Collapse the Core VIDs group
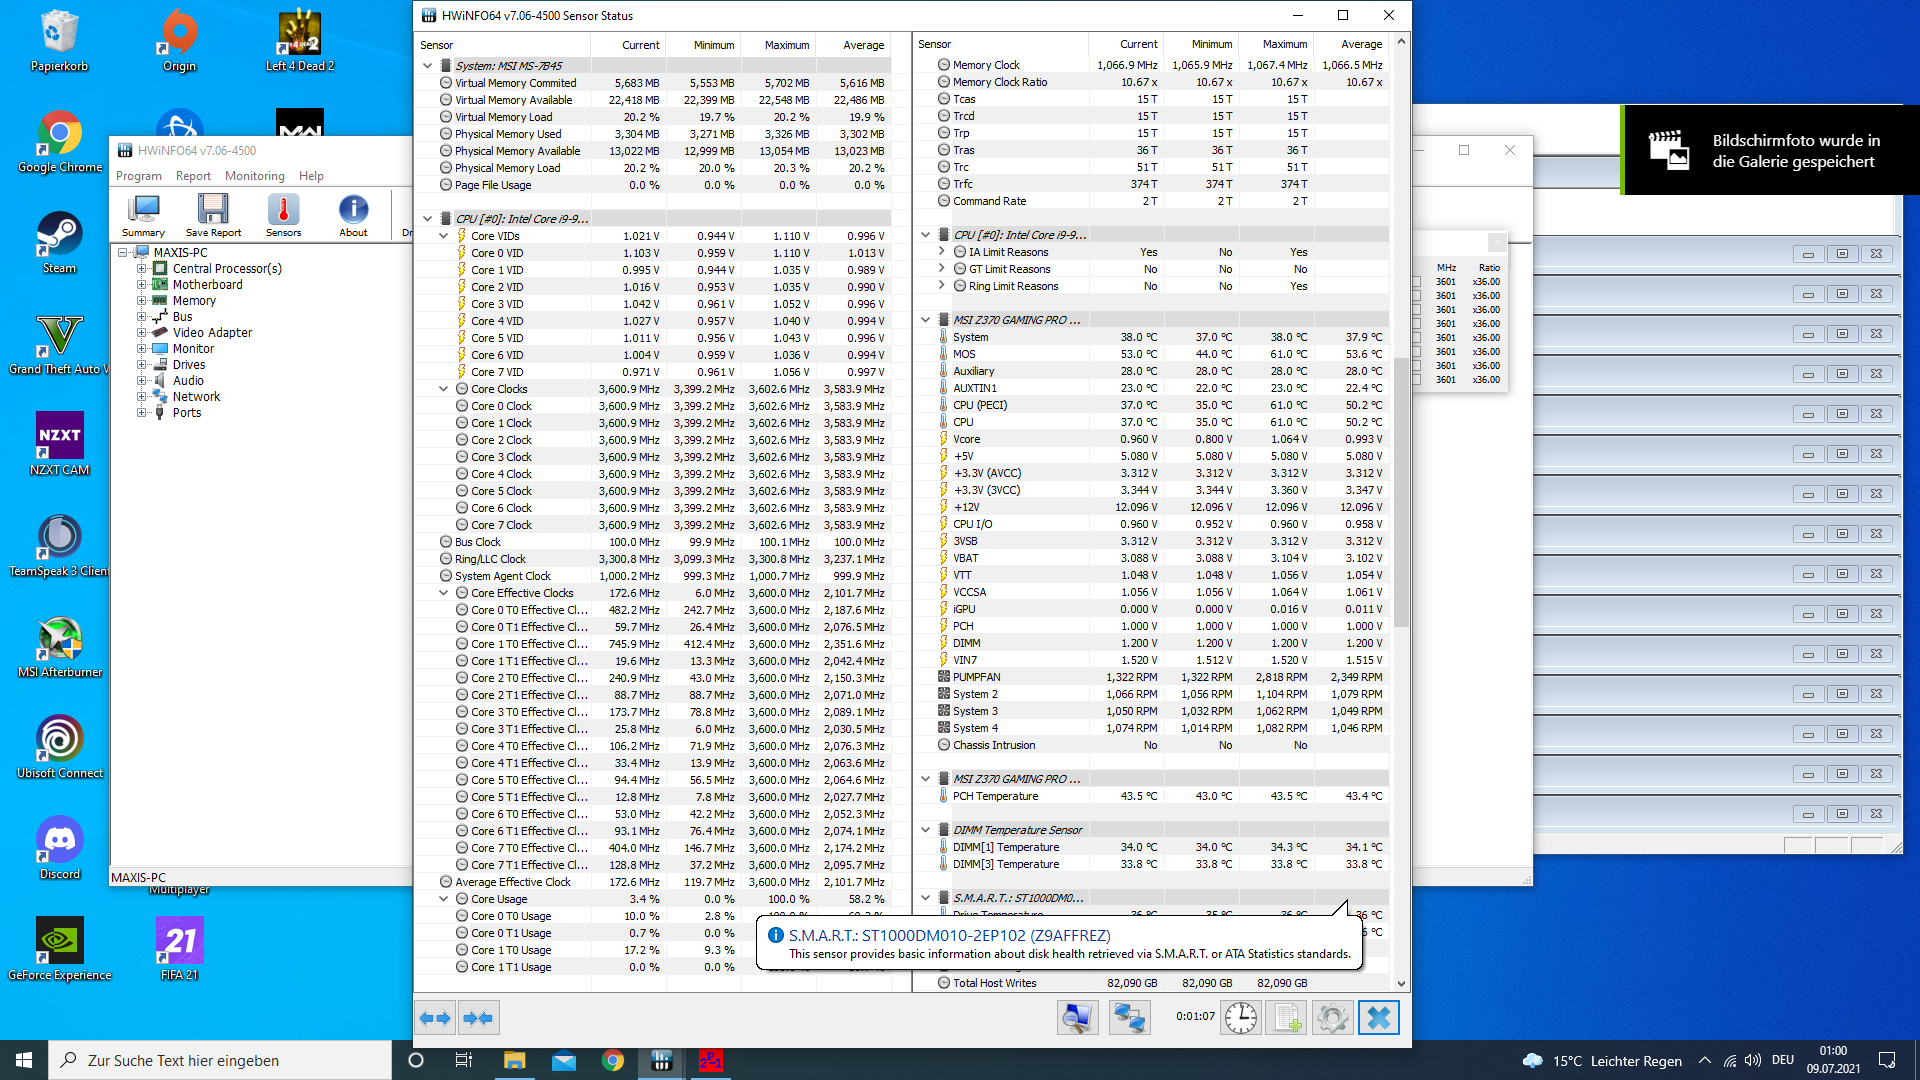The image size is (1920, 1080). pos(444,236)
